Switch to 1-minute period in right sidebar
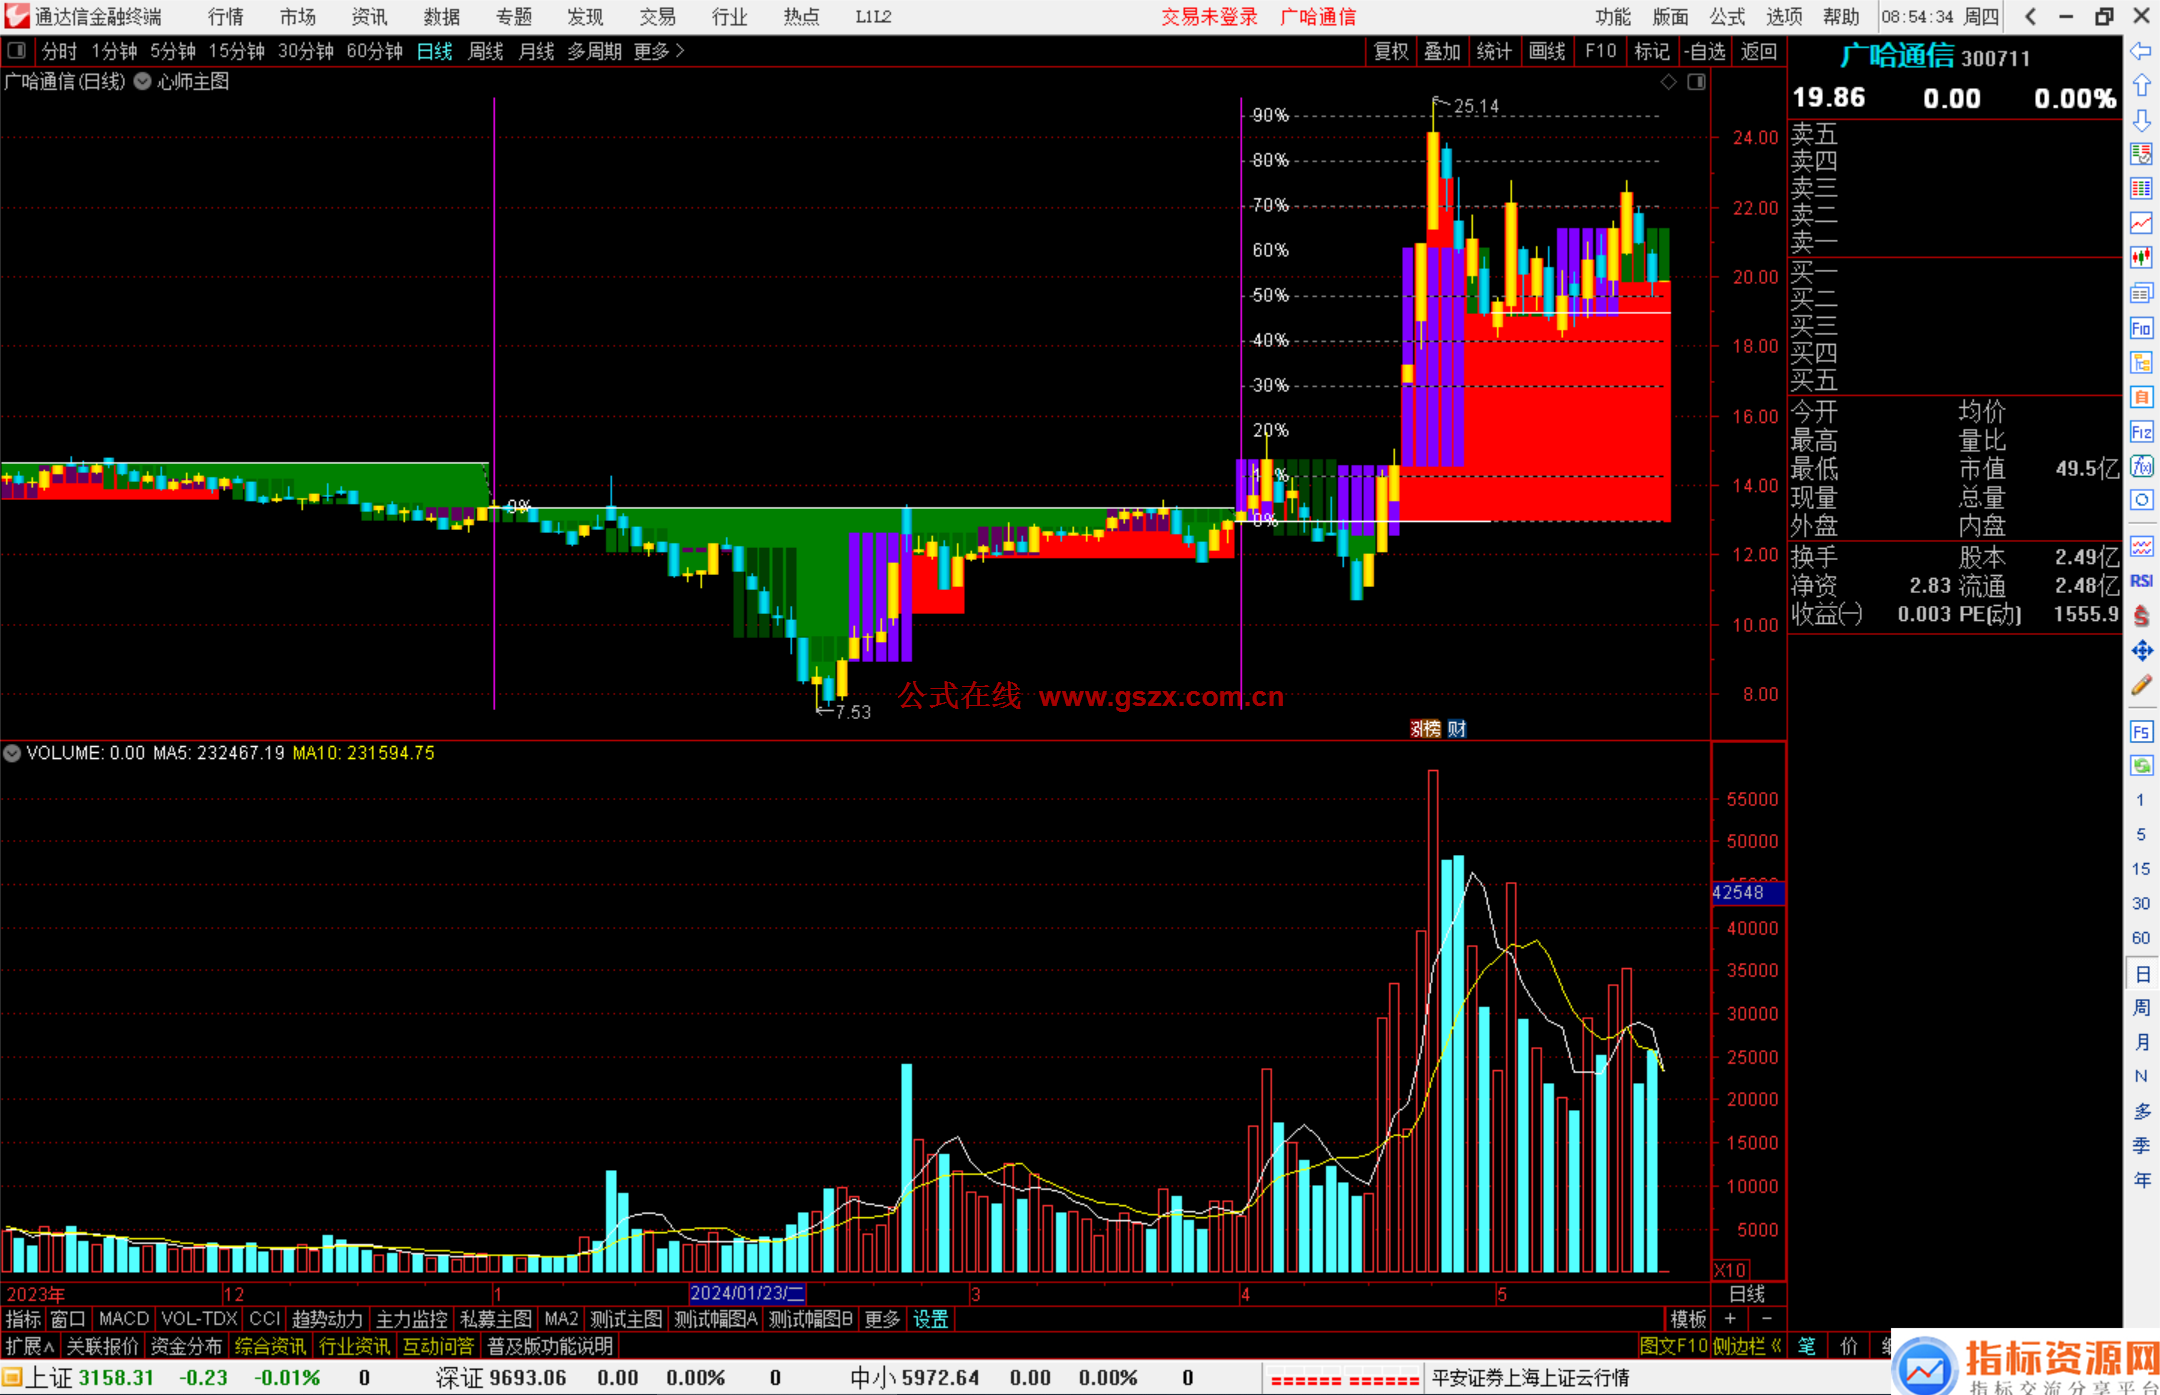The width and height of the screenshot is (2160, 1395). coord(2140,800)
